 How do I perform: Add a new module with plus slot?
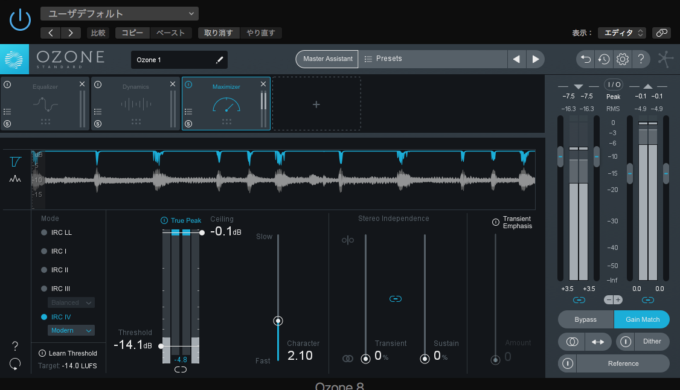[x=317, y=104]
